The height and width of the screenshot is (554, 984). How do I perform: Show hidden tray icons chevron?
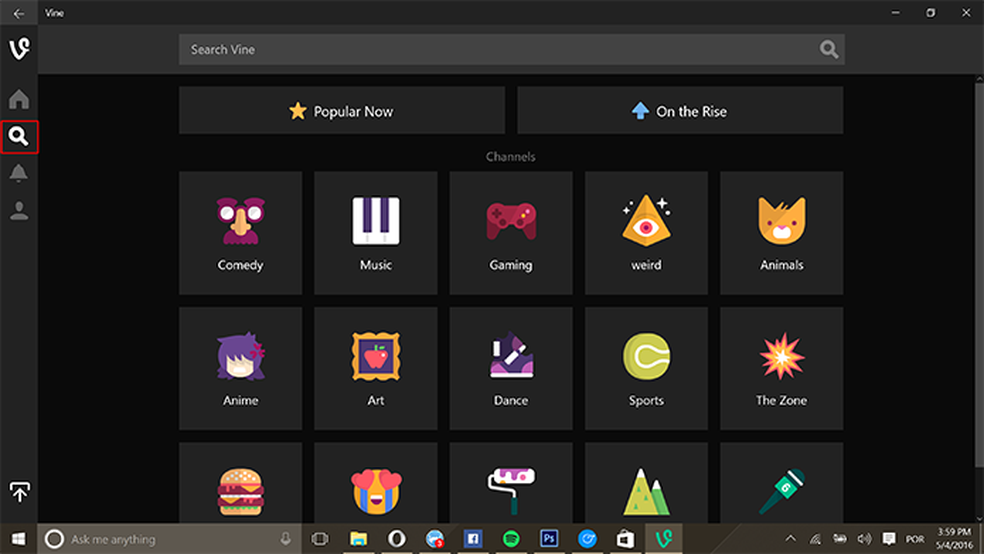point(791,539)
